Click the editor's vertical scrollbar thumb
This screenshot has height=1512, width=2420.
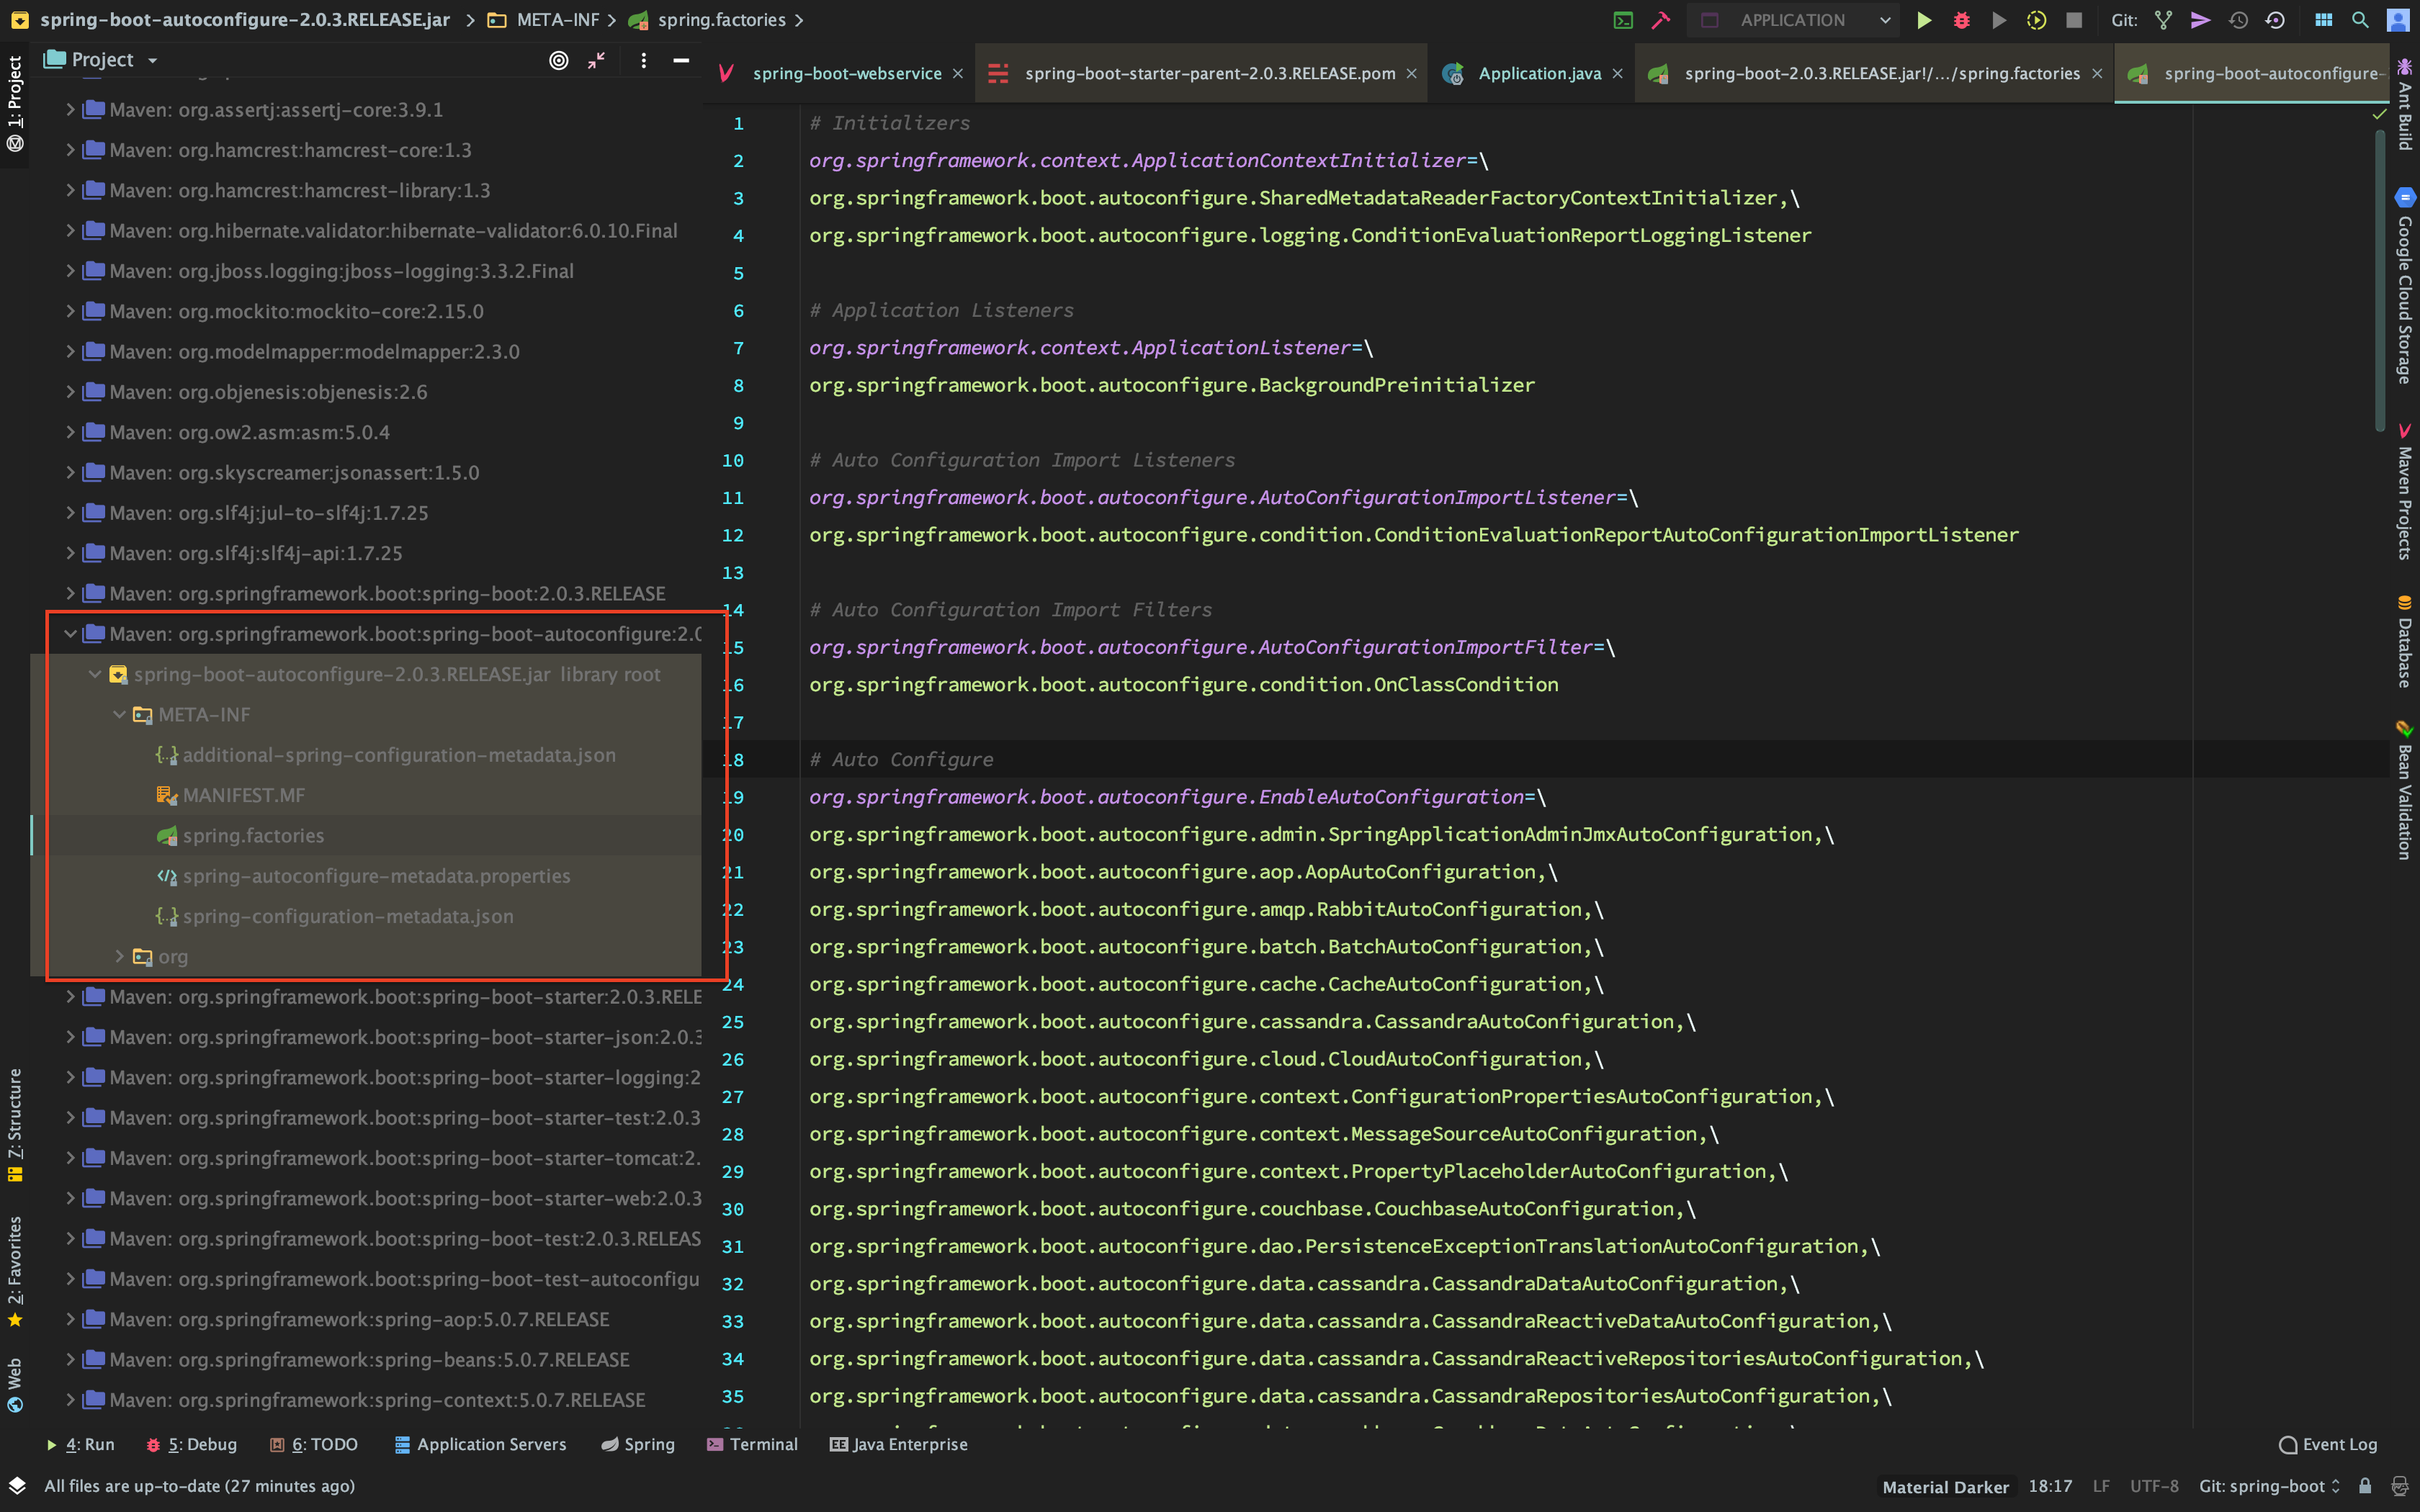coord(2380,280)
